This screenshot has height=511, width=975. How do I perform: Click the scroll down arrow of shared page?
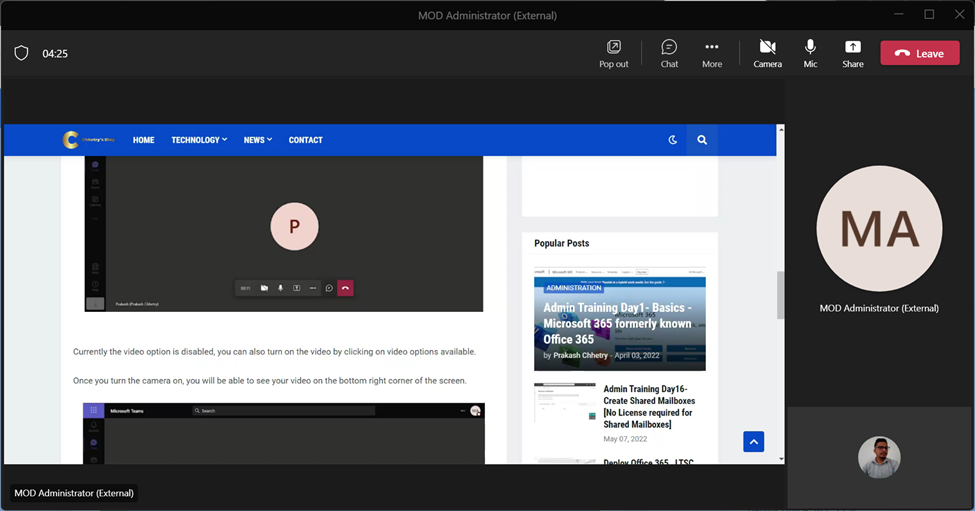[780, 459]
